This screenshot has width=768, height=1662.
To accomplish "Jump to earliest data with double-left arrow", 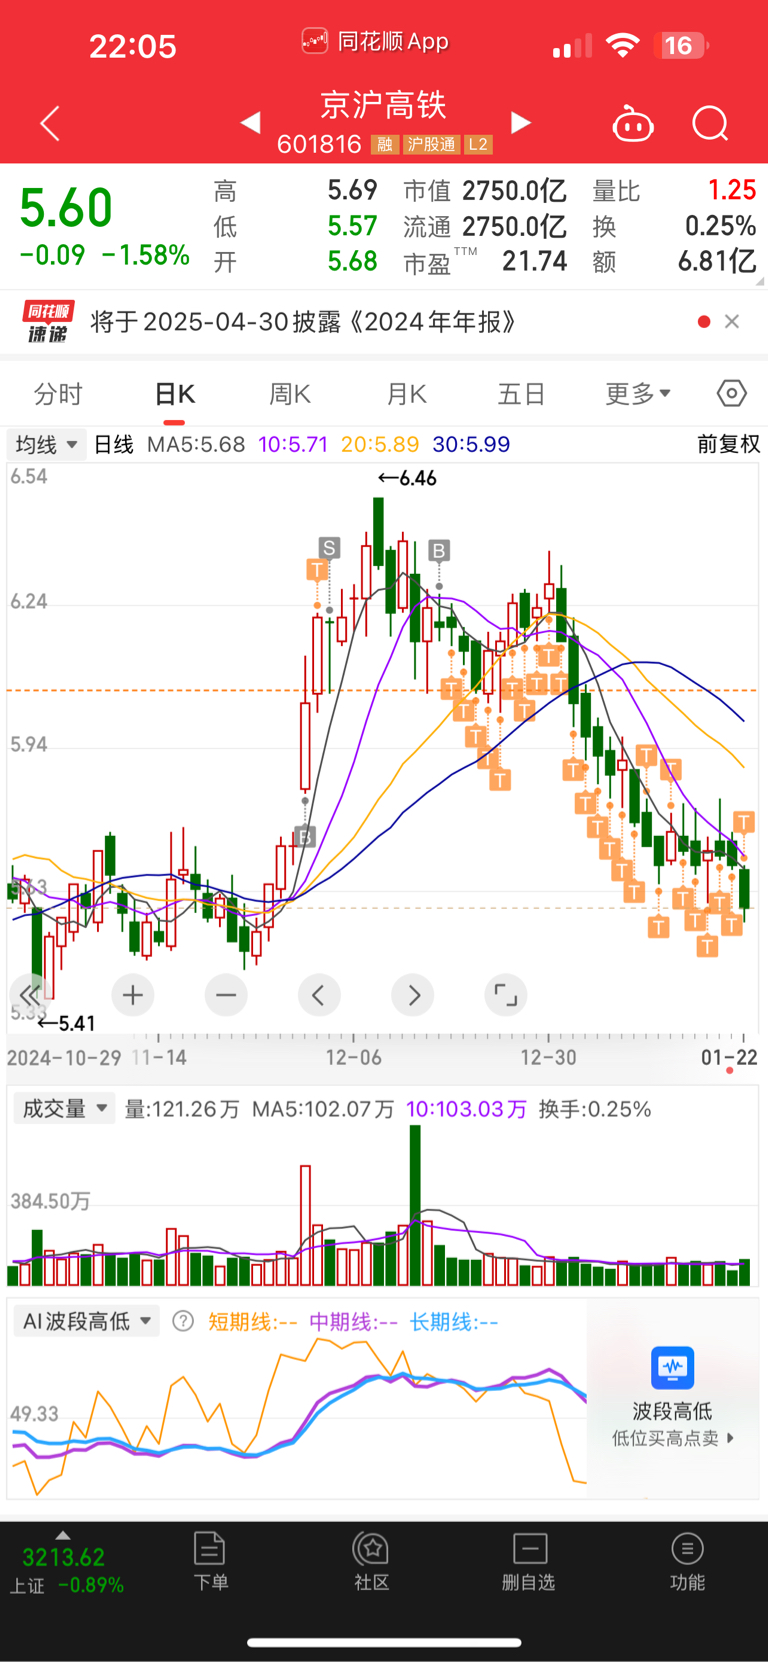I will pyautogui.click(x=29, y=995).
